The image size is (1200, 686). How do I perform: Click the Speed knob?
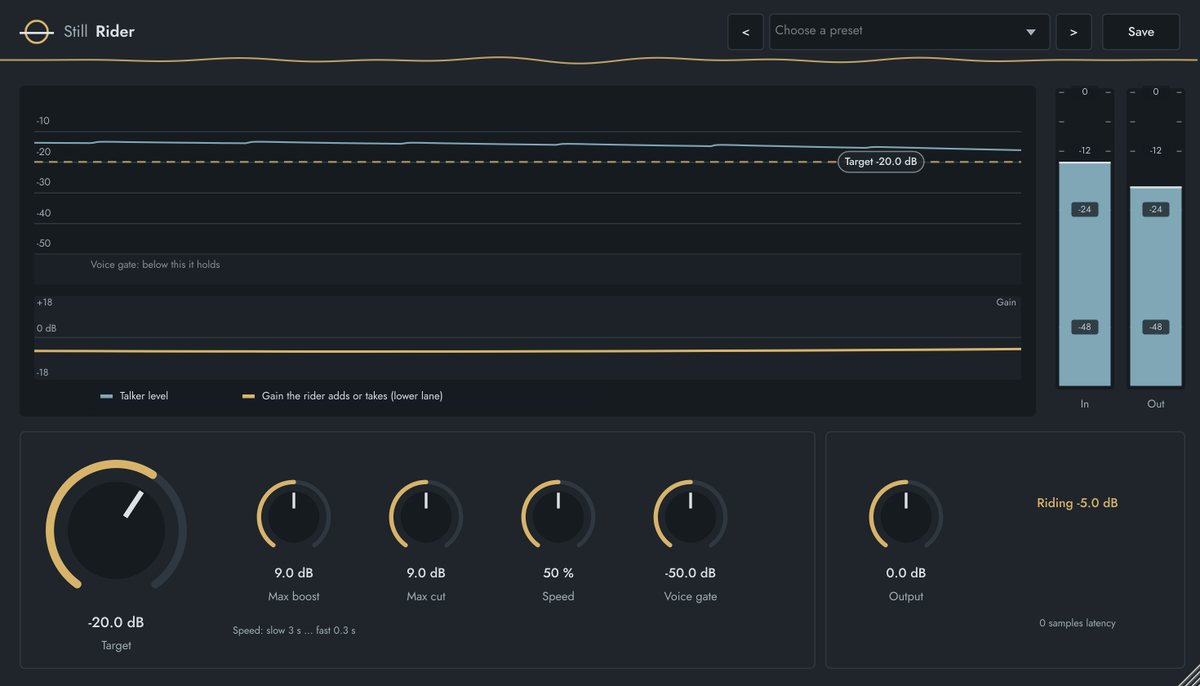coord(558,516)
